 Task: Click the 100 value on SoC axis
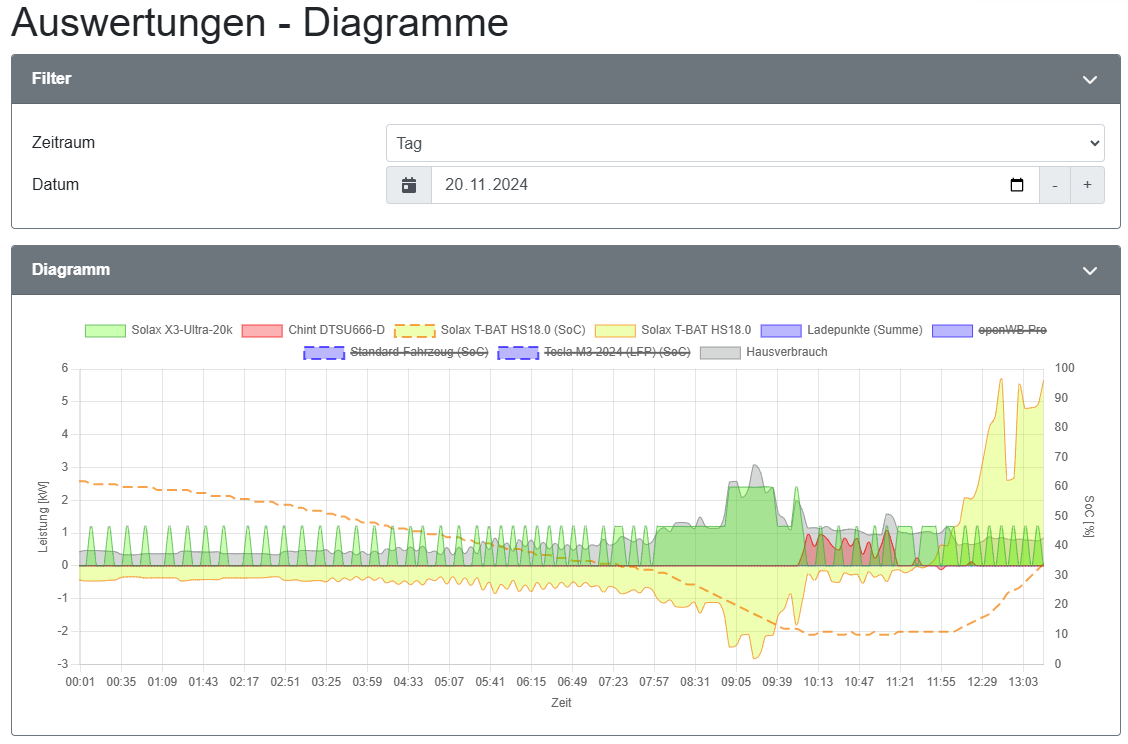coord(1065,368)
